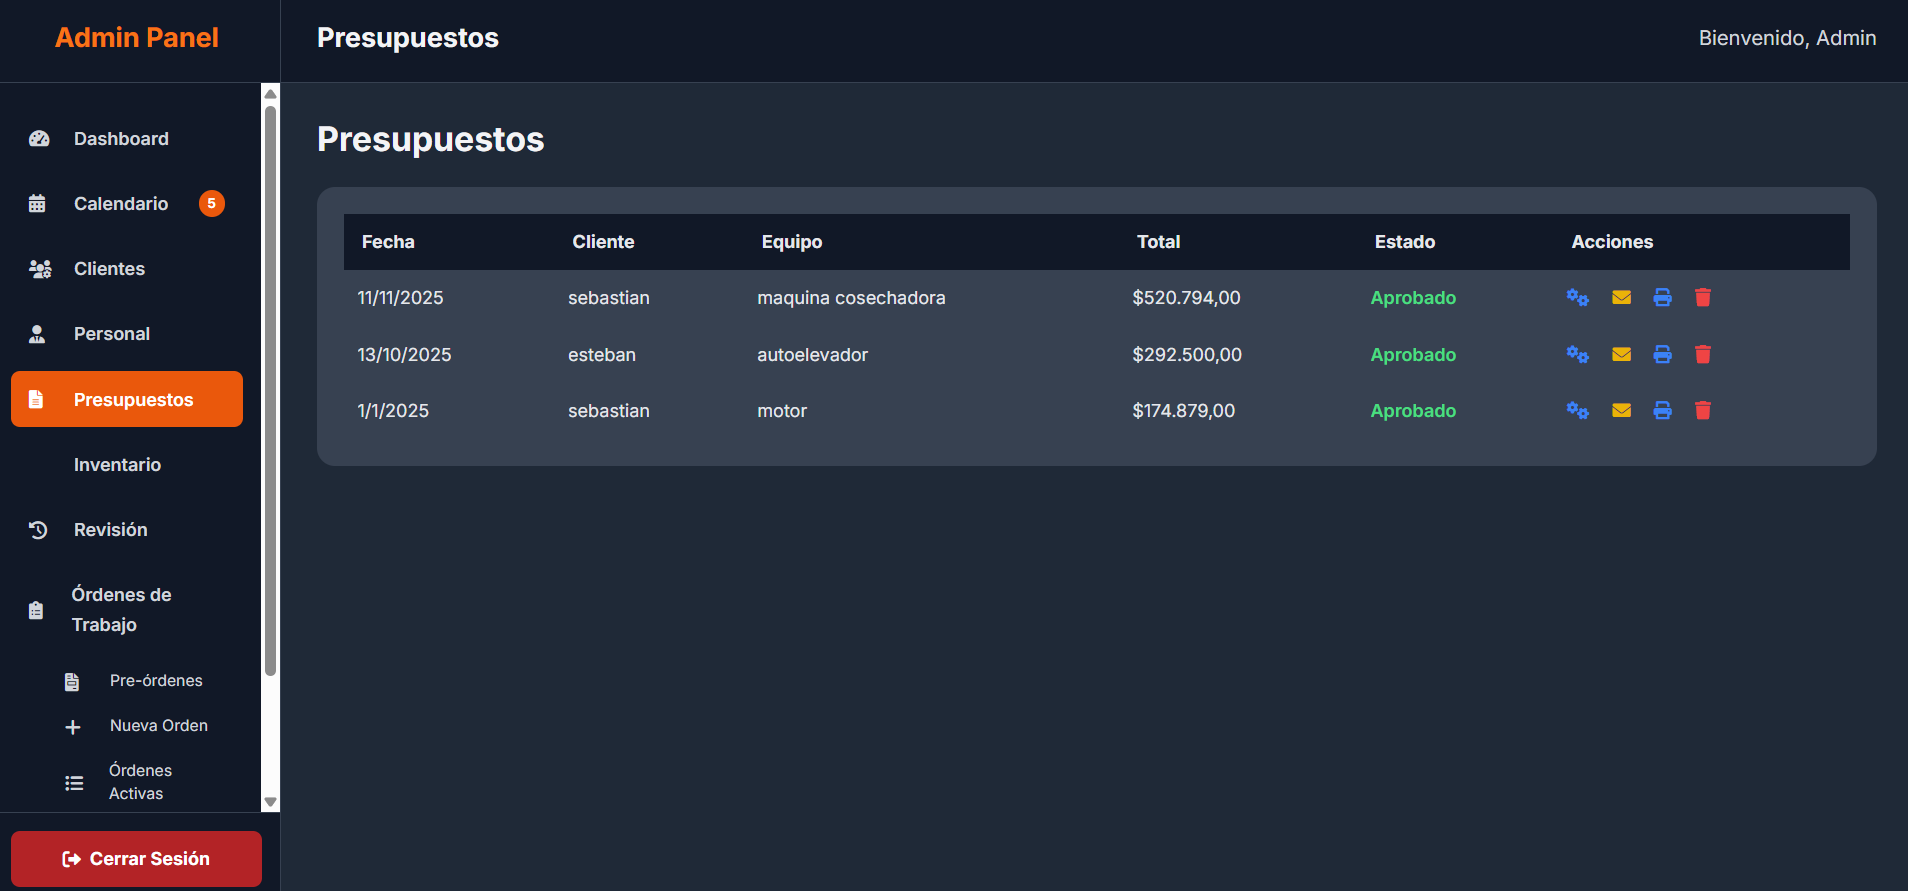Screen dimensions: 1908x891
Task: Open Pre-órdenes submenu item
Action: [155, 681]
